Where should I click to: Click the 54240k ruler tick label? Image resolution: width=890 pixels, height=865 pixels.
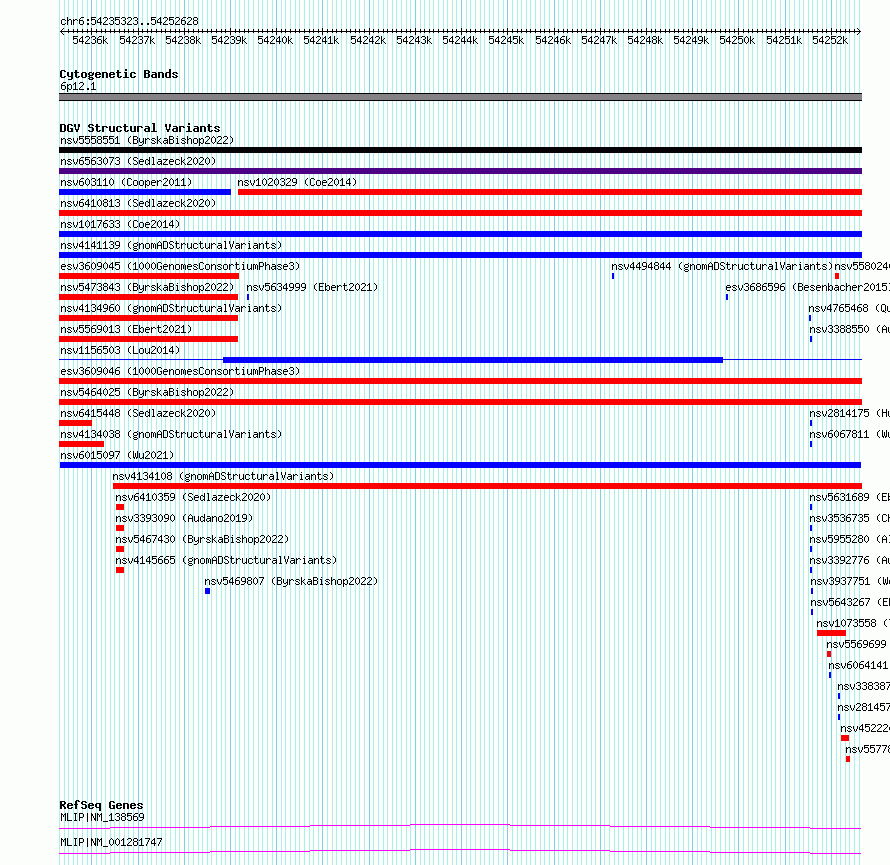(x=275, y=40)
